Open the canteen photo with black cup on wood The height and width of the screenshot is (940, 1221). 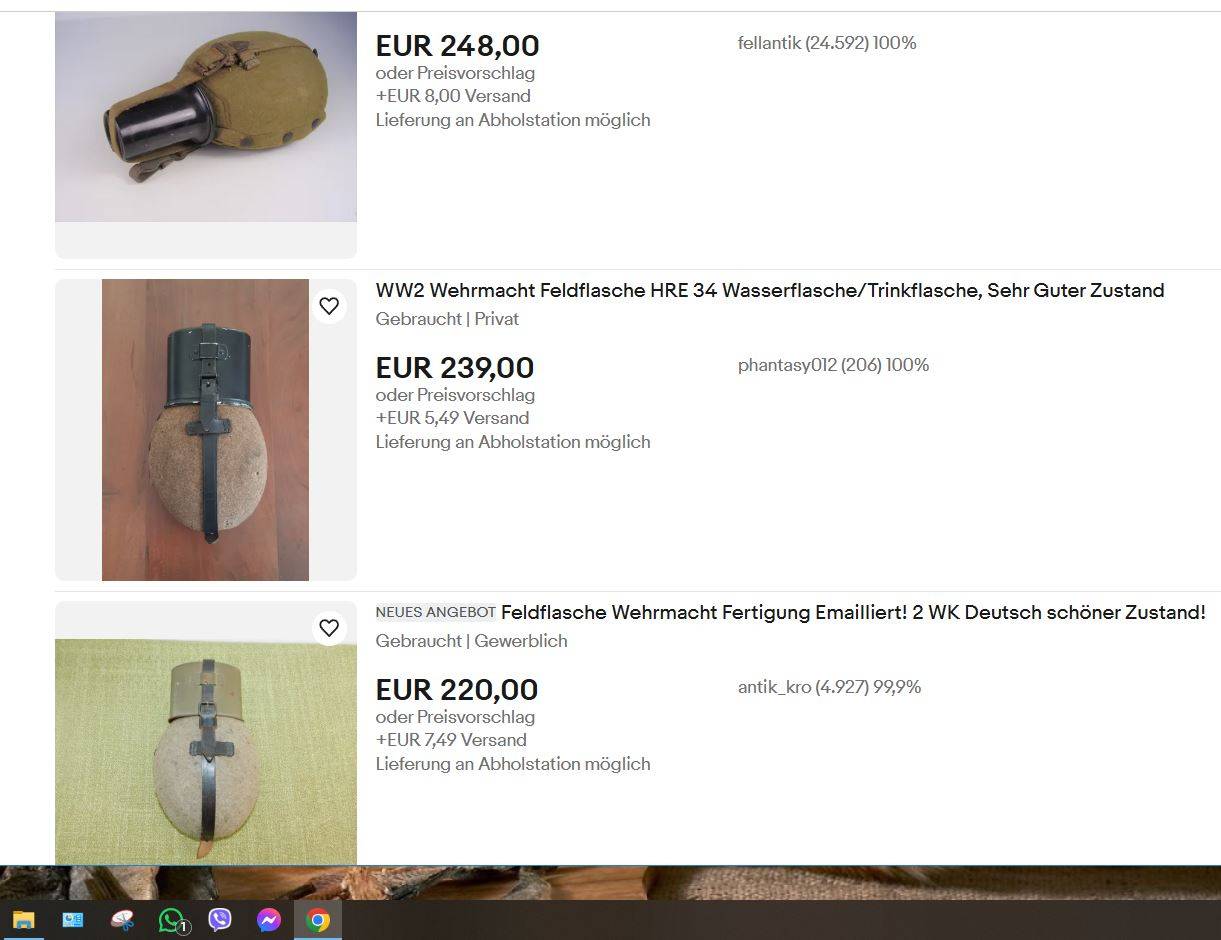click(x=205, y=430)
